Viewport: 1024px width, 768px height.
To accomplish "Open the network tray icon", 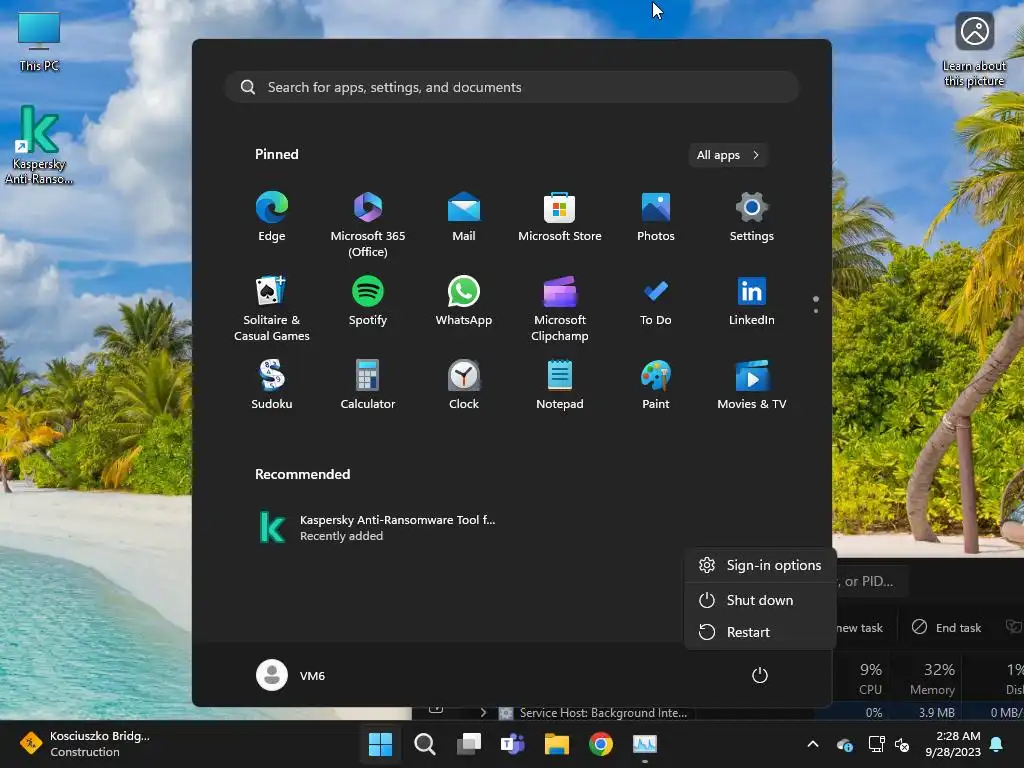I will click(876, 744).
